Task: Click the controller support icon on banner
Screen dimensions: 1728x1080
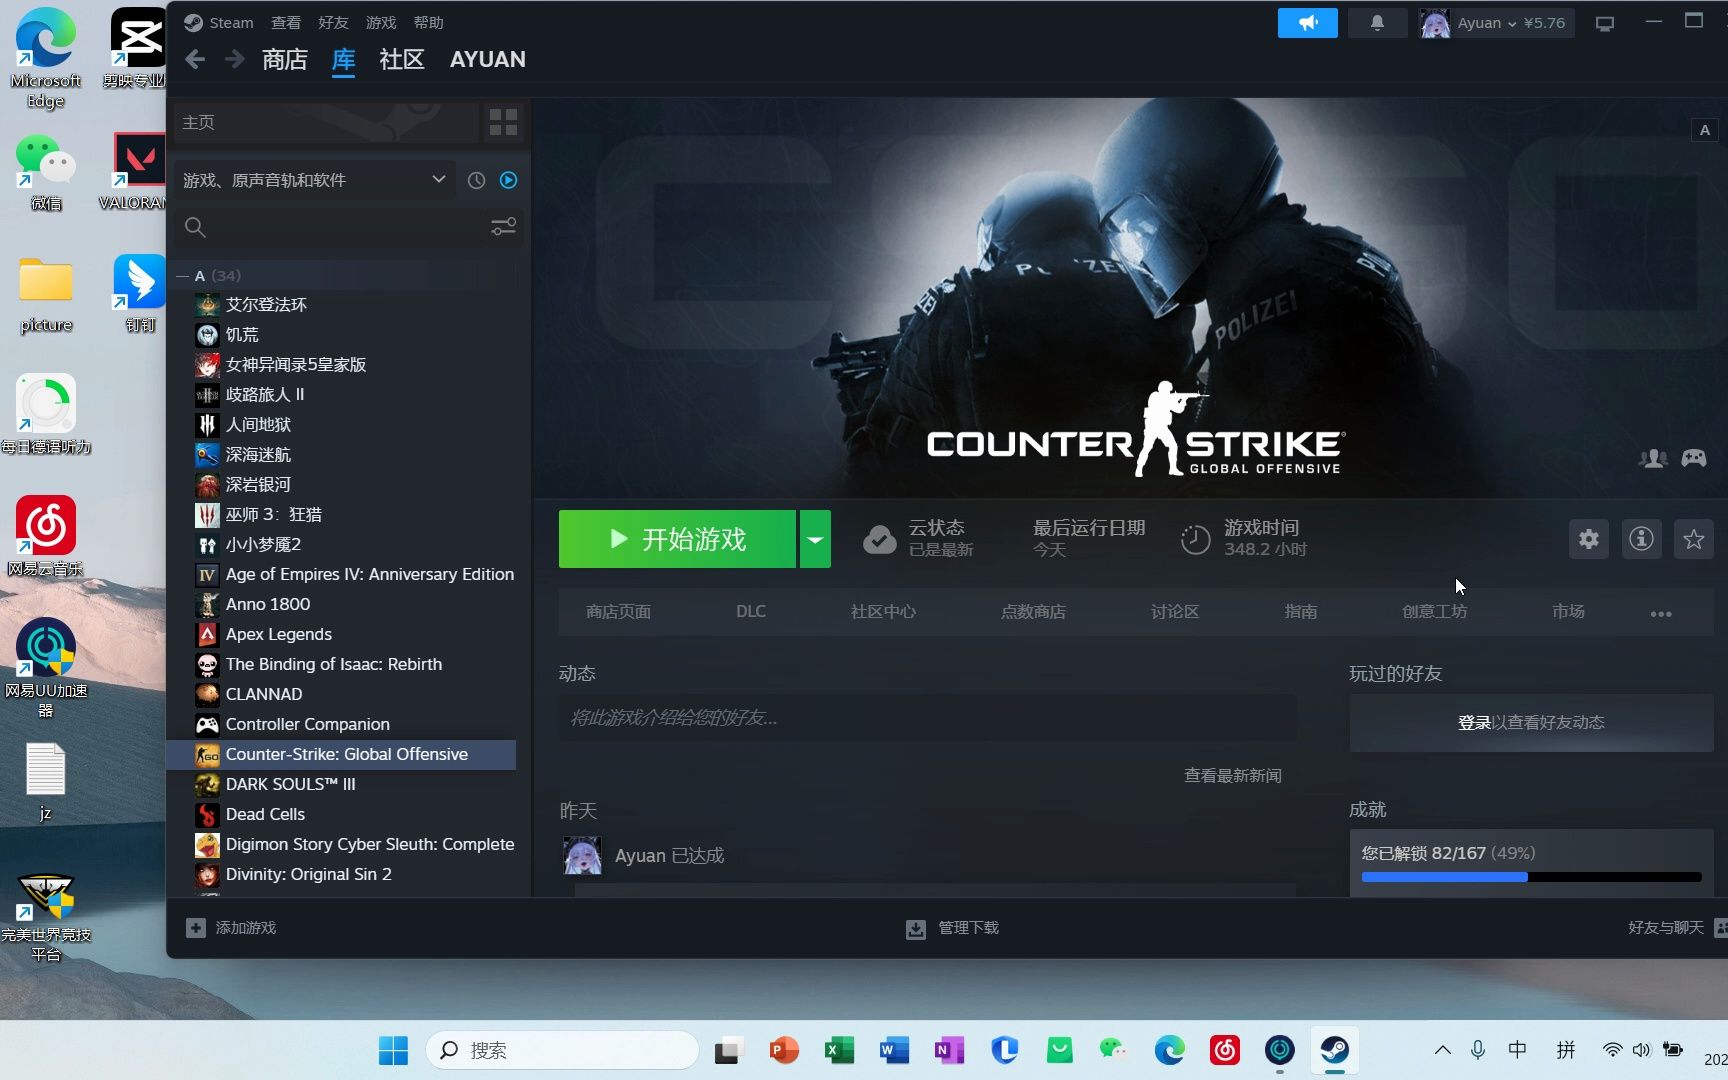Action: pyautogui.click(x=1693, y=458)
